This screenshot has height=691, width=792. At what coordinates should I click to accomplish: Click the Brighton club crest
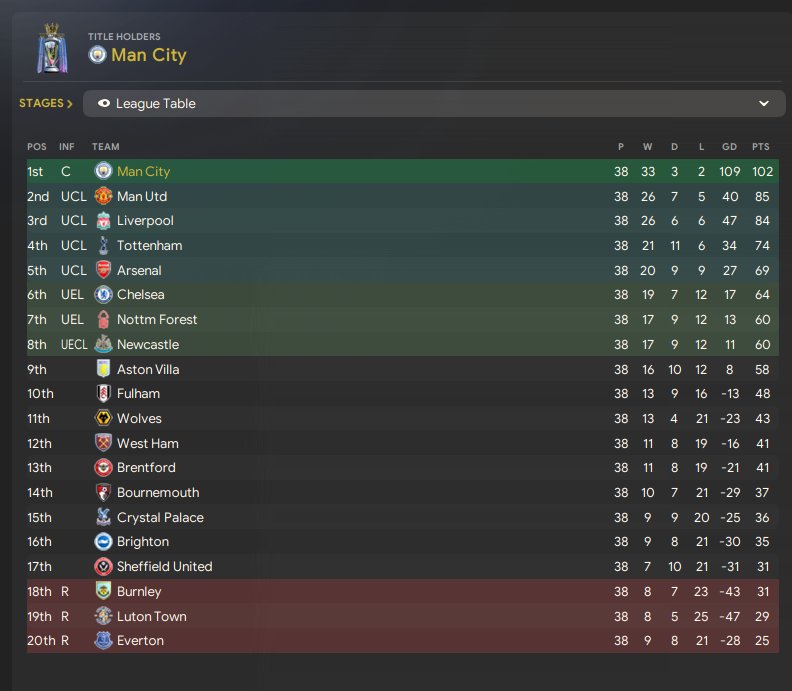tap(103, 541)
